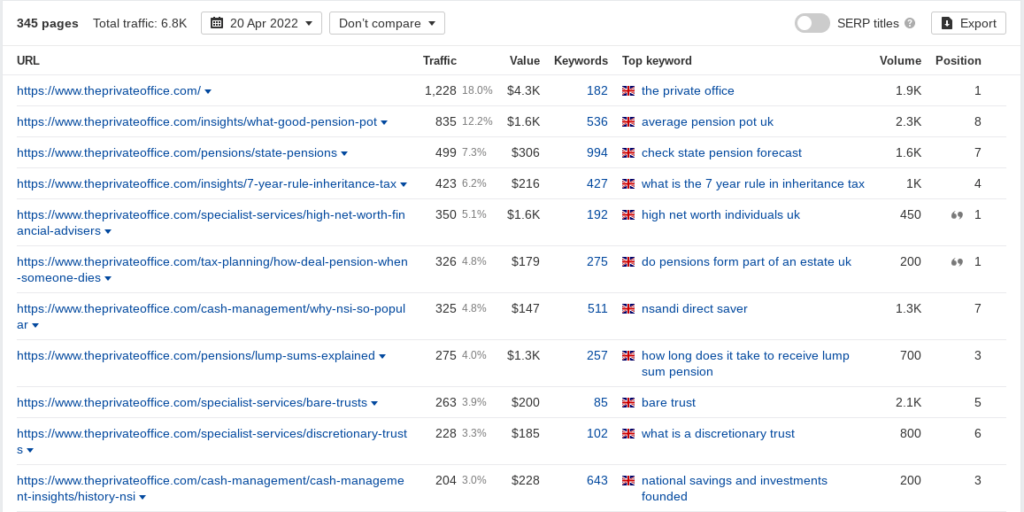Click UK flag beside 'what is a discretionary trust'

coord(628,434)
